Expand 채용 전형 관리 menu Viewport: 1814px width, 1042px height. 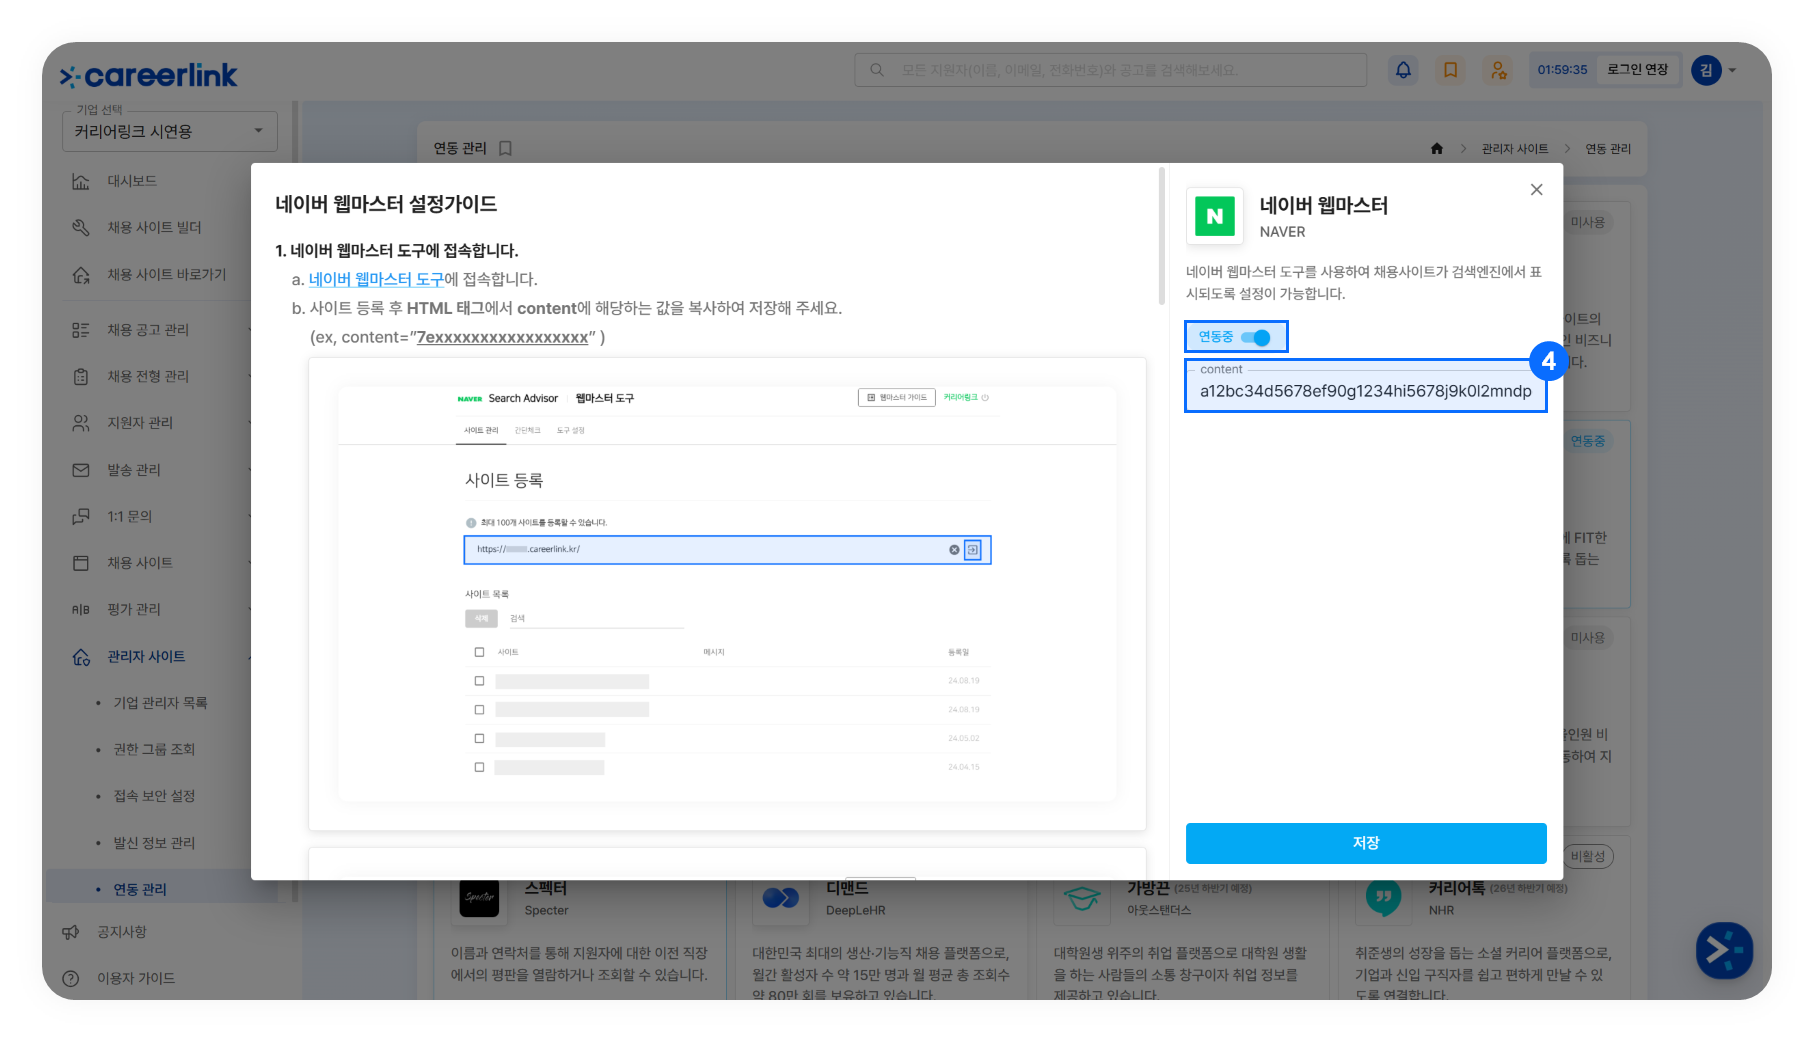[148, 376]
